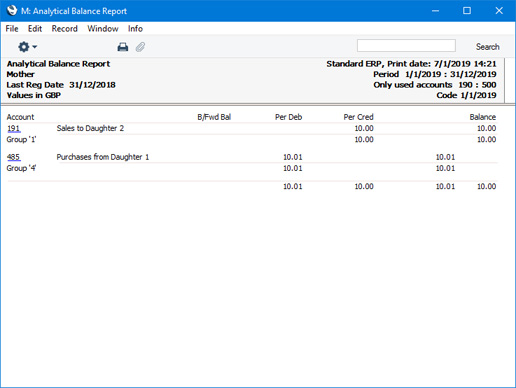
Task: Click the 'Last Reg Date 31/12/2018' text
Action: click(x=61, y=85)
